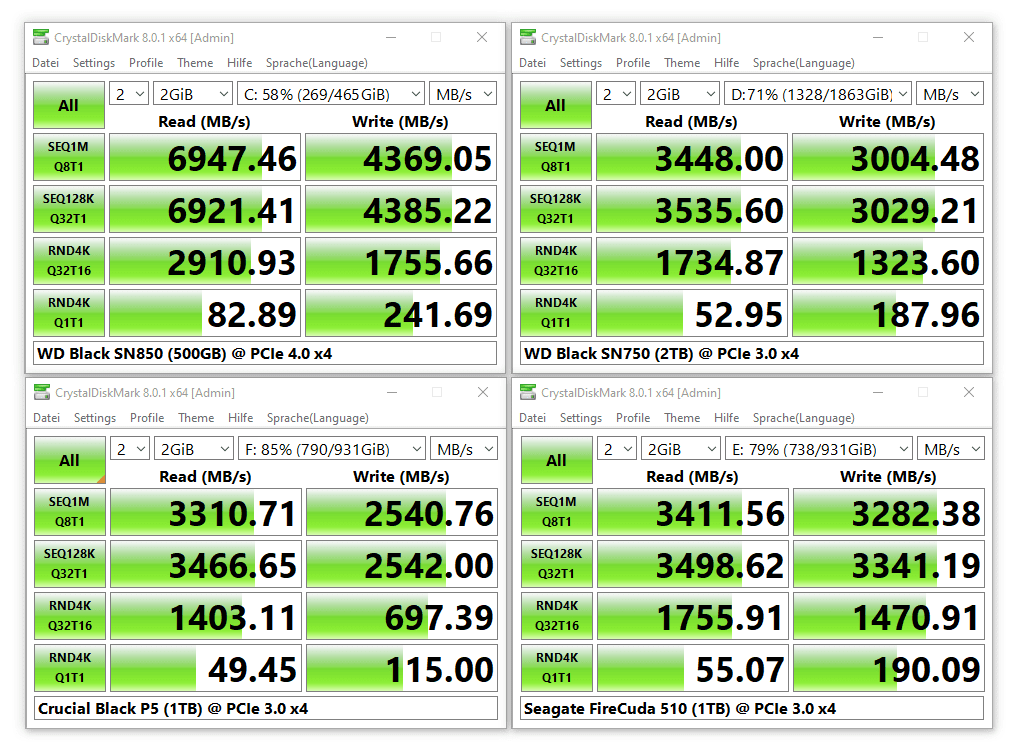Click the CrystalDiskMark app icon in SN750 window
Viewport: 1024px width, 747px height.
click(x=528, y=37)
